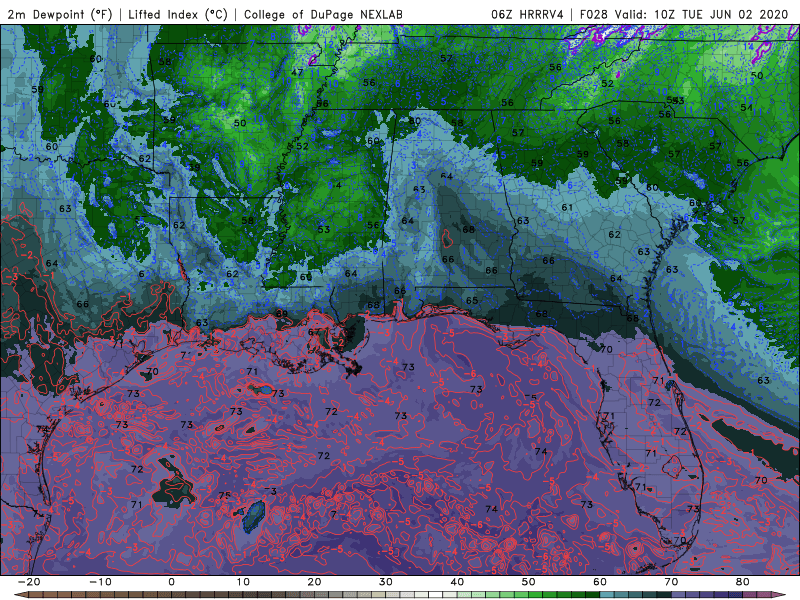This screenshot has height=600, width=800.
Task: Click the '2m Dewpoint (°F)' title text
Action: point(60,14)
